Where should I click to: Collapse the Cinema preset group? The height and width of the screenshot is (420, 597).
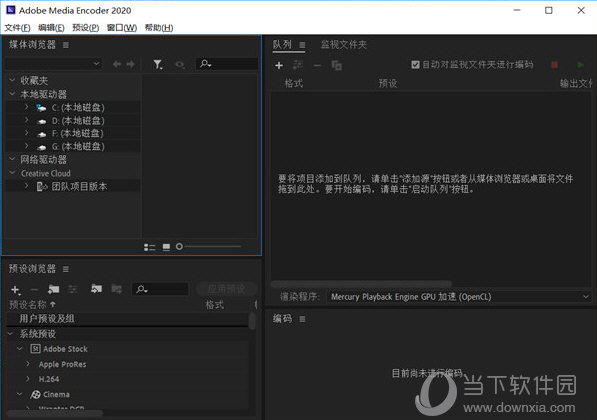(x=19, y=394)
